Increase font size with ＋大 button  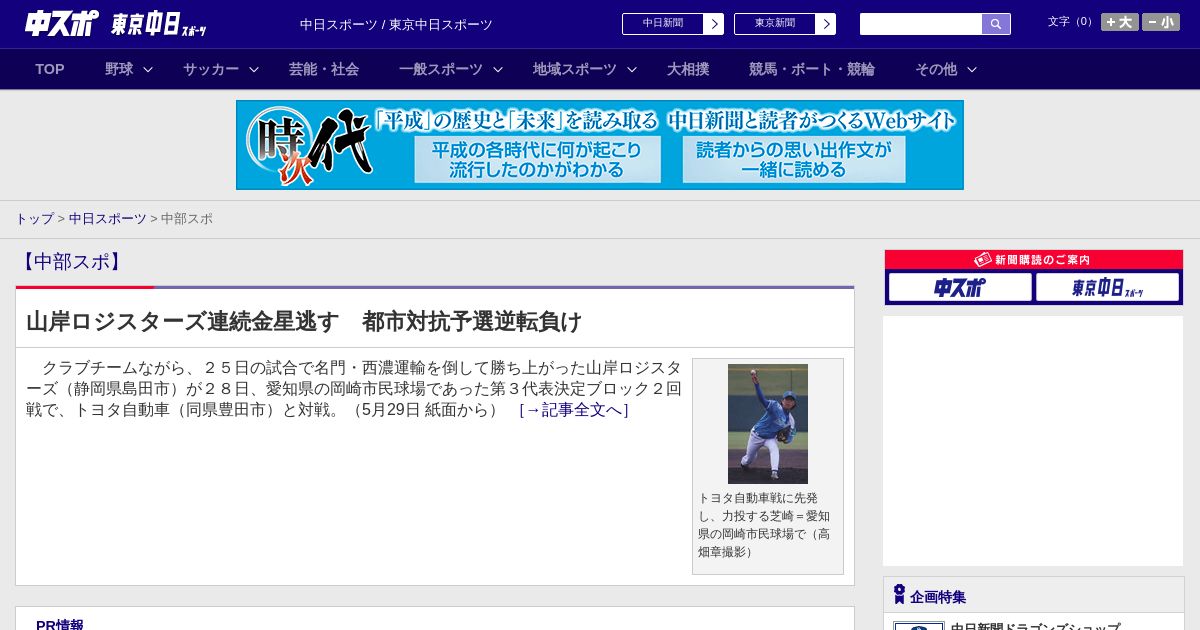(x=1120, y=22)
